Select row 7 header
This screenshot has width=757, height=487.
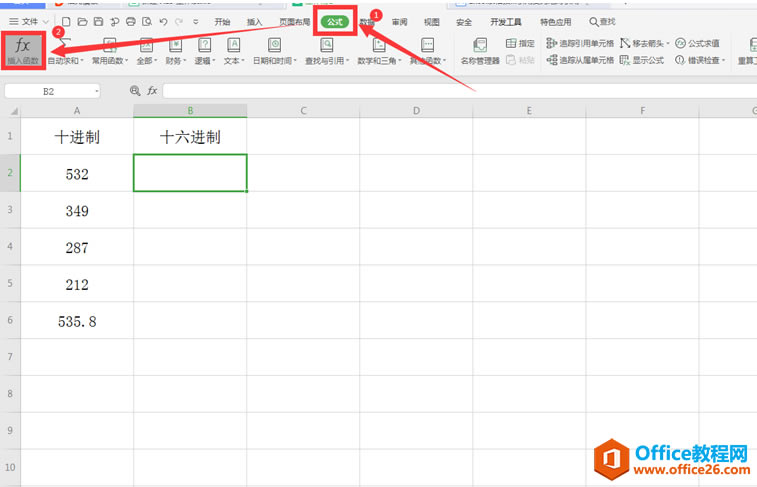pos(10,357)
